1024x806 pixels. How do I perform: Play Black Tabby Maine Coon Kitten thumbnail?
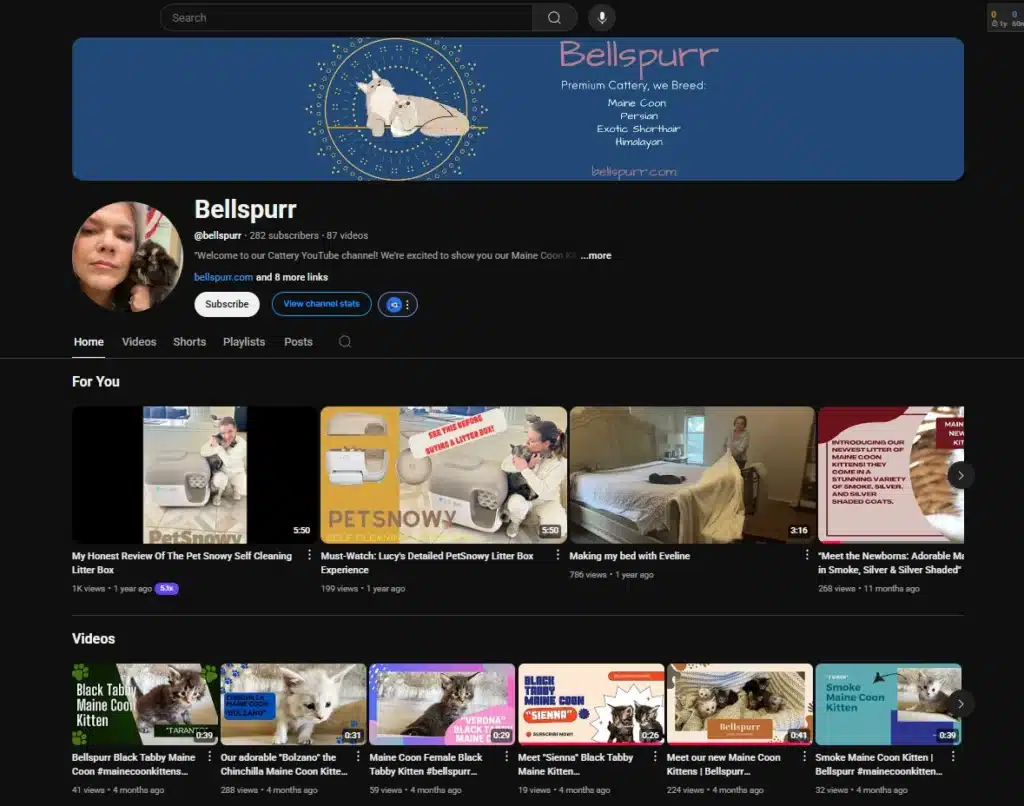click(x=145, y=704)
